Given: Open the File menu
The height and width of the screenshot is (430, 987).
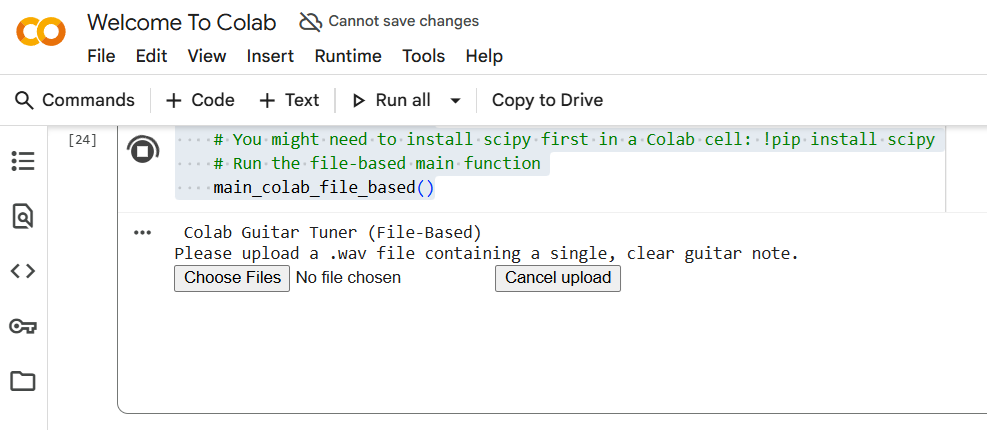Looking at the screenshot, I should (101, 56).
